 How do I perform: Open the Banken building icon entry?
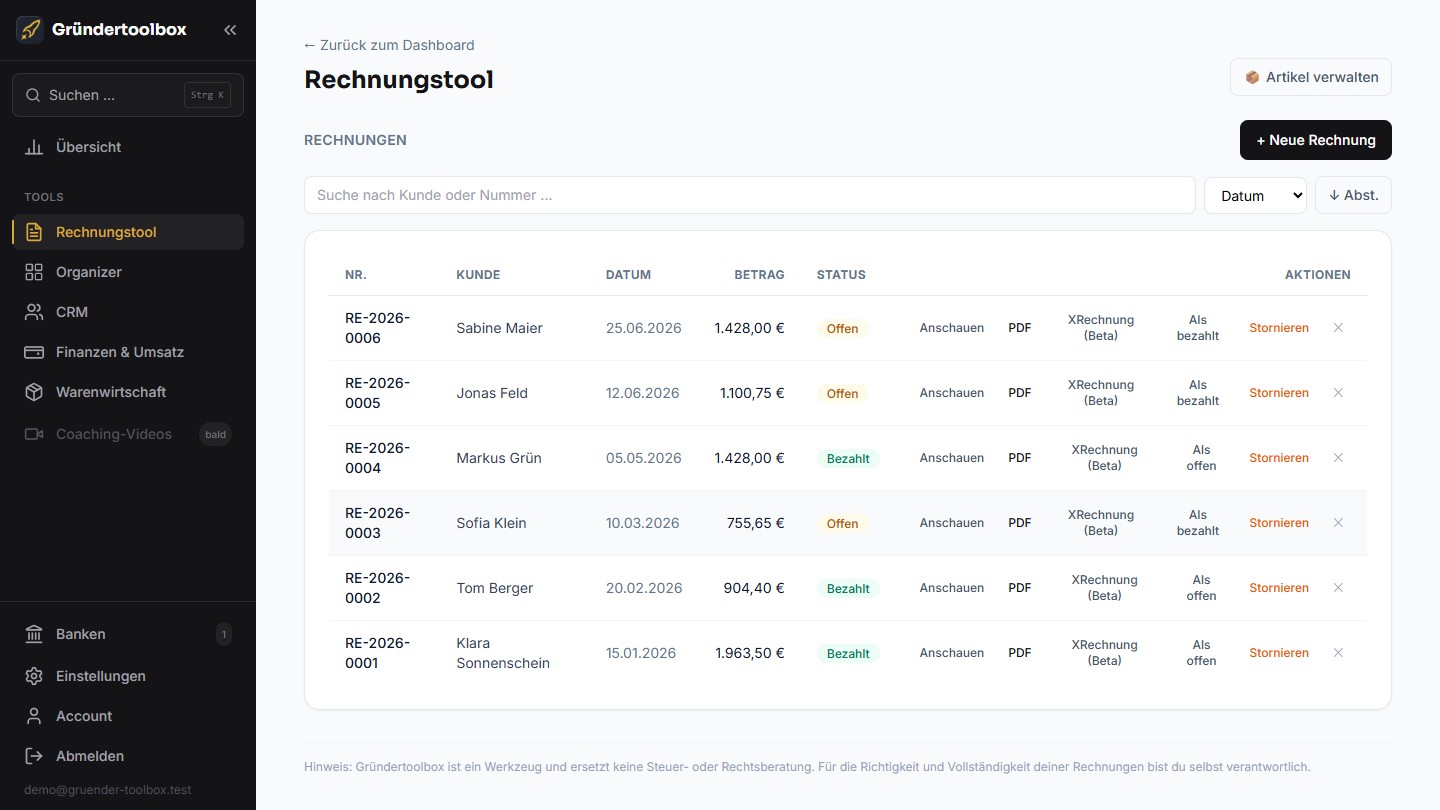(x=34, y=634)
